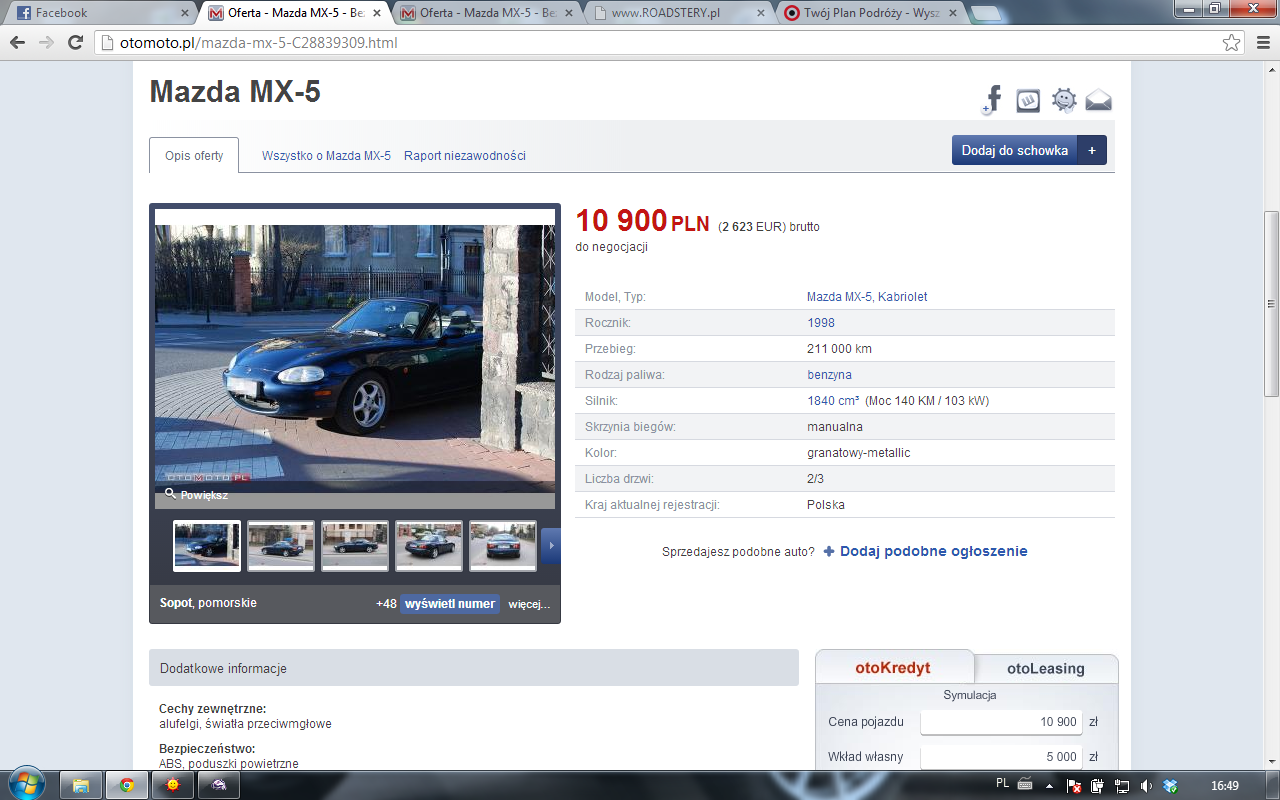Screen dimensions: 1280x800
Task: Open the red sun app in the taskbar
Action: 173,785
